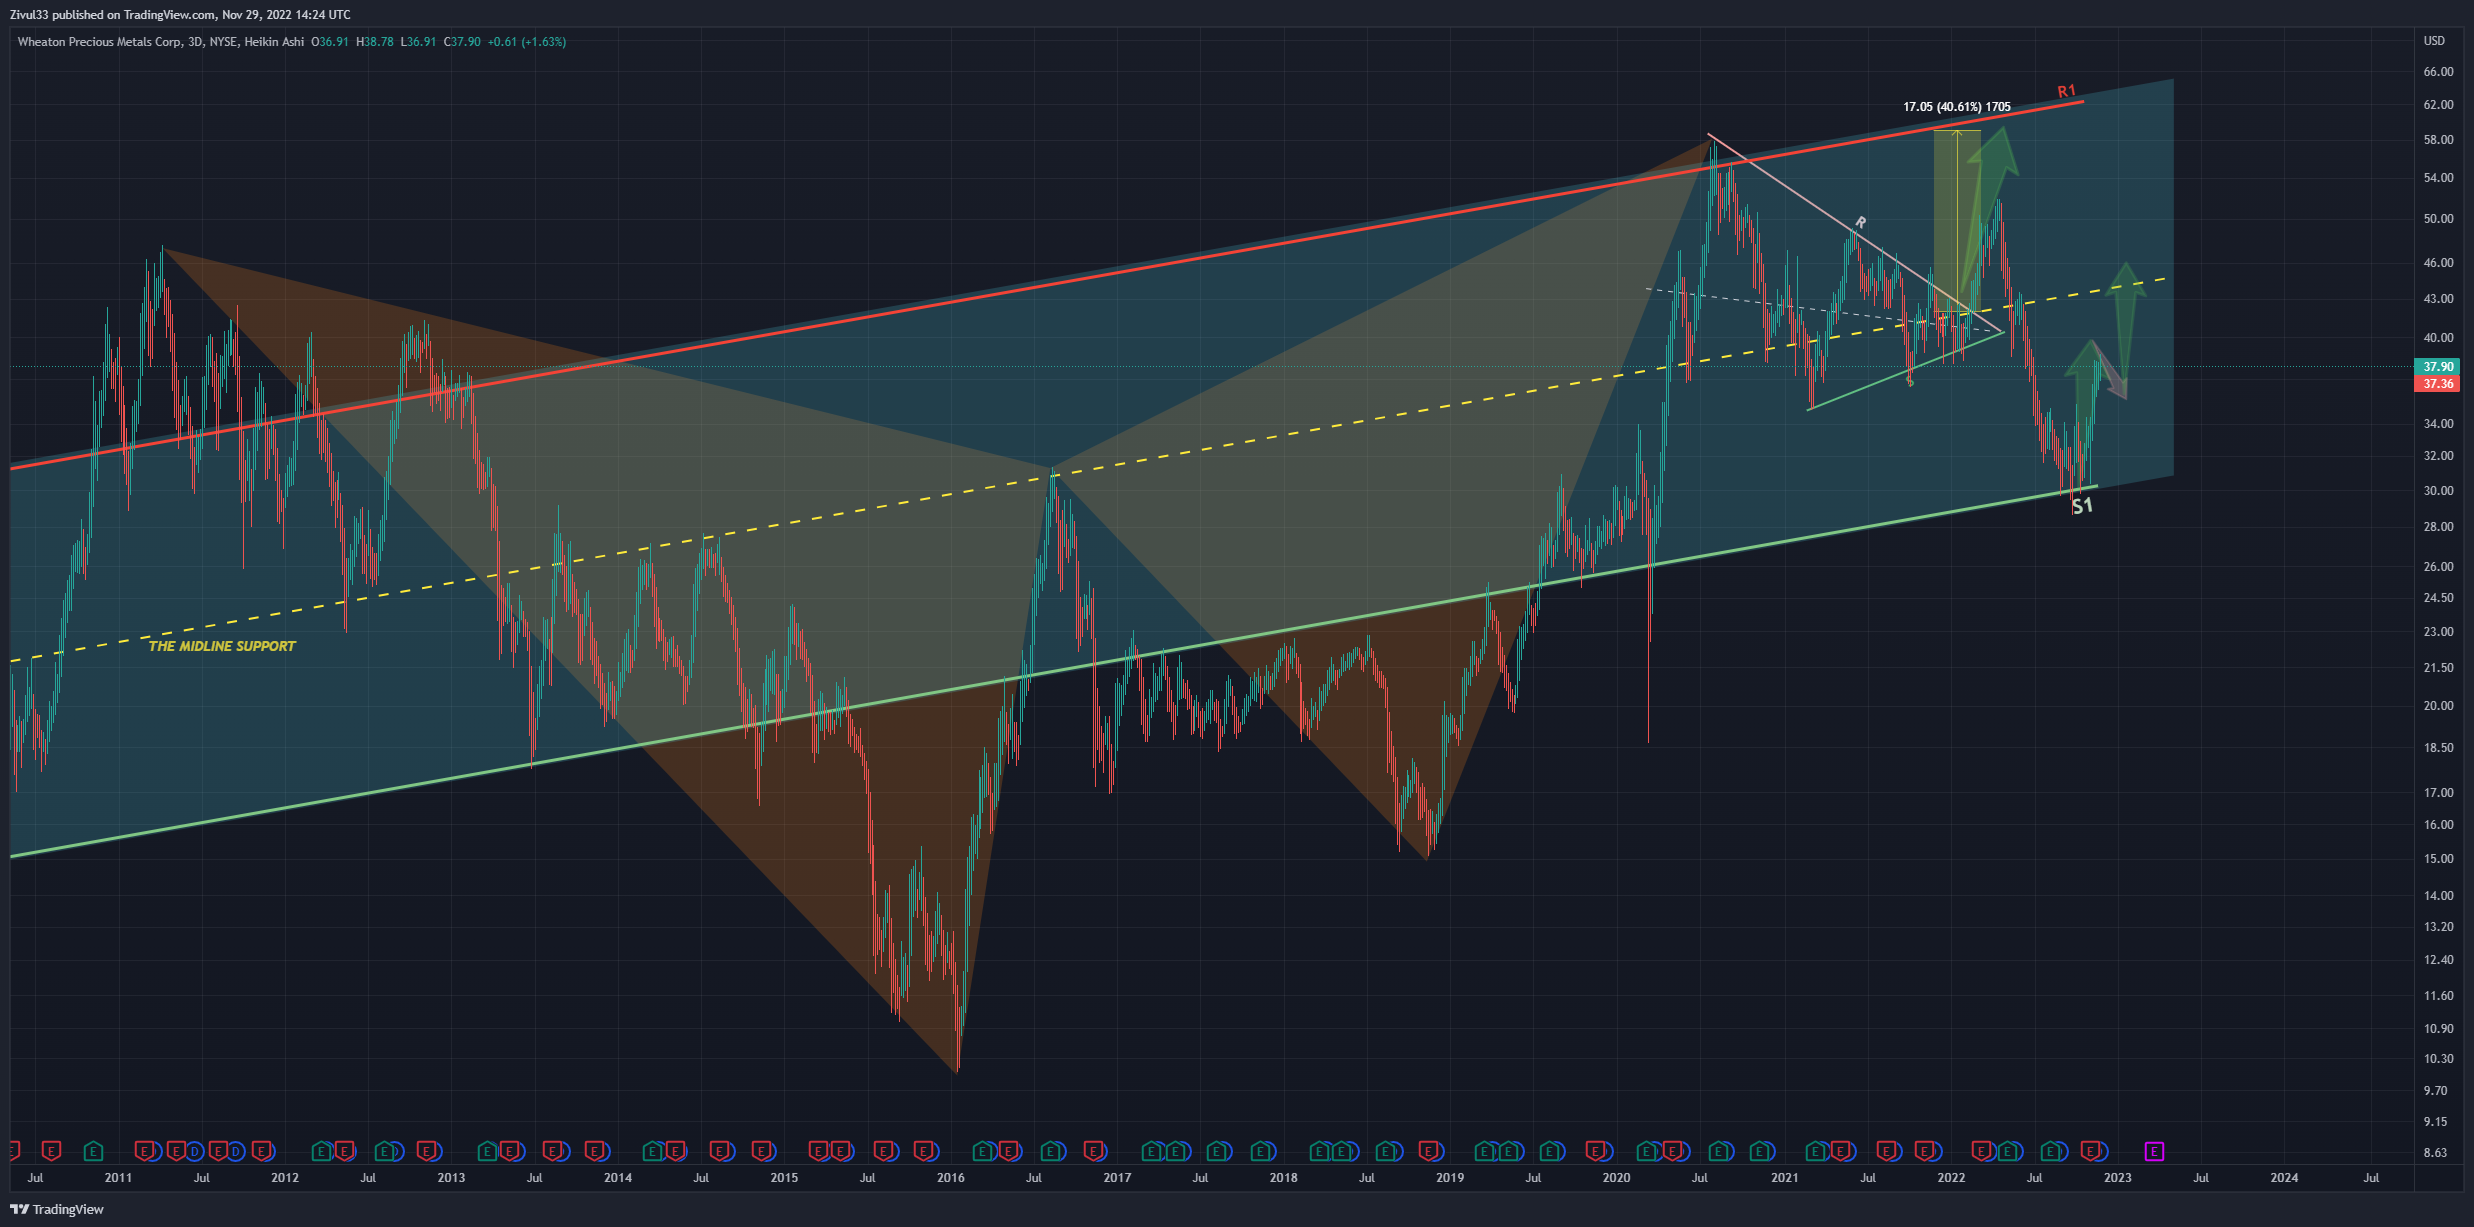
Task: Click the purple upcoming earnings marker in 2023
Action: pyautogui.click(x=2155, y=1151)
